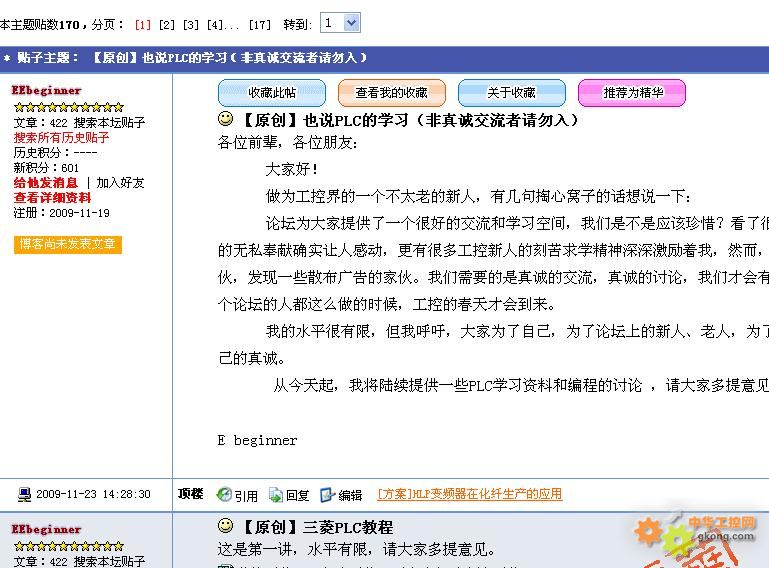Click the star rating row under the first EEbeginner
This screenshot has height=568, width=769.
click(x=68, y=107)
